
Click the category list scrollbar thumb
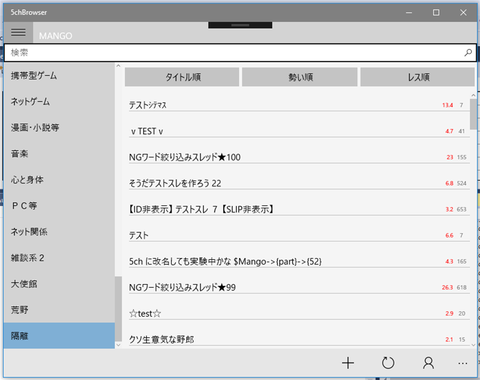coord(118,309)
